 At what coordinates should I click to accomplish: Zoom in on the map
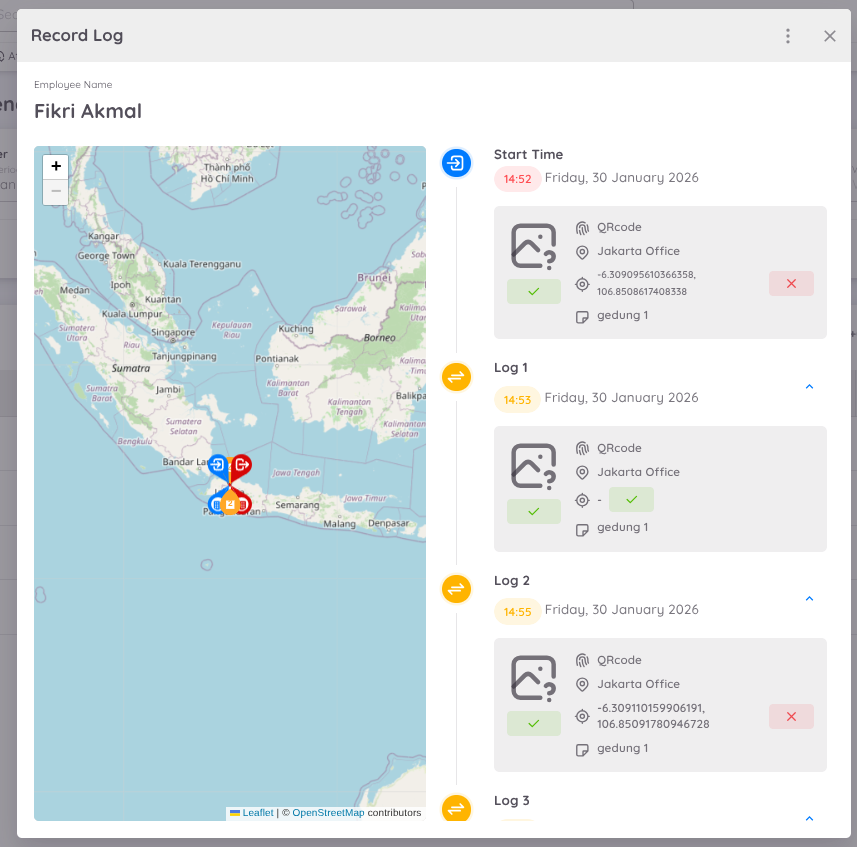[56, 166]
